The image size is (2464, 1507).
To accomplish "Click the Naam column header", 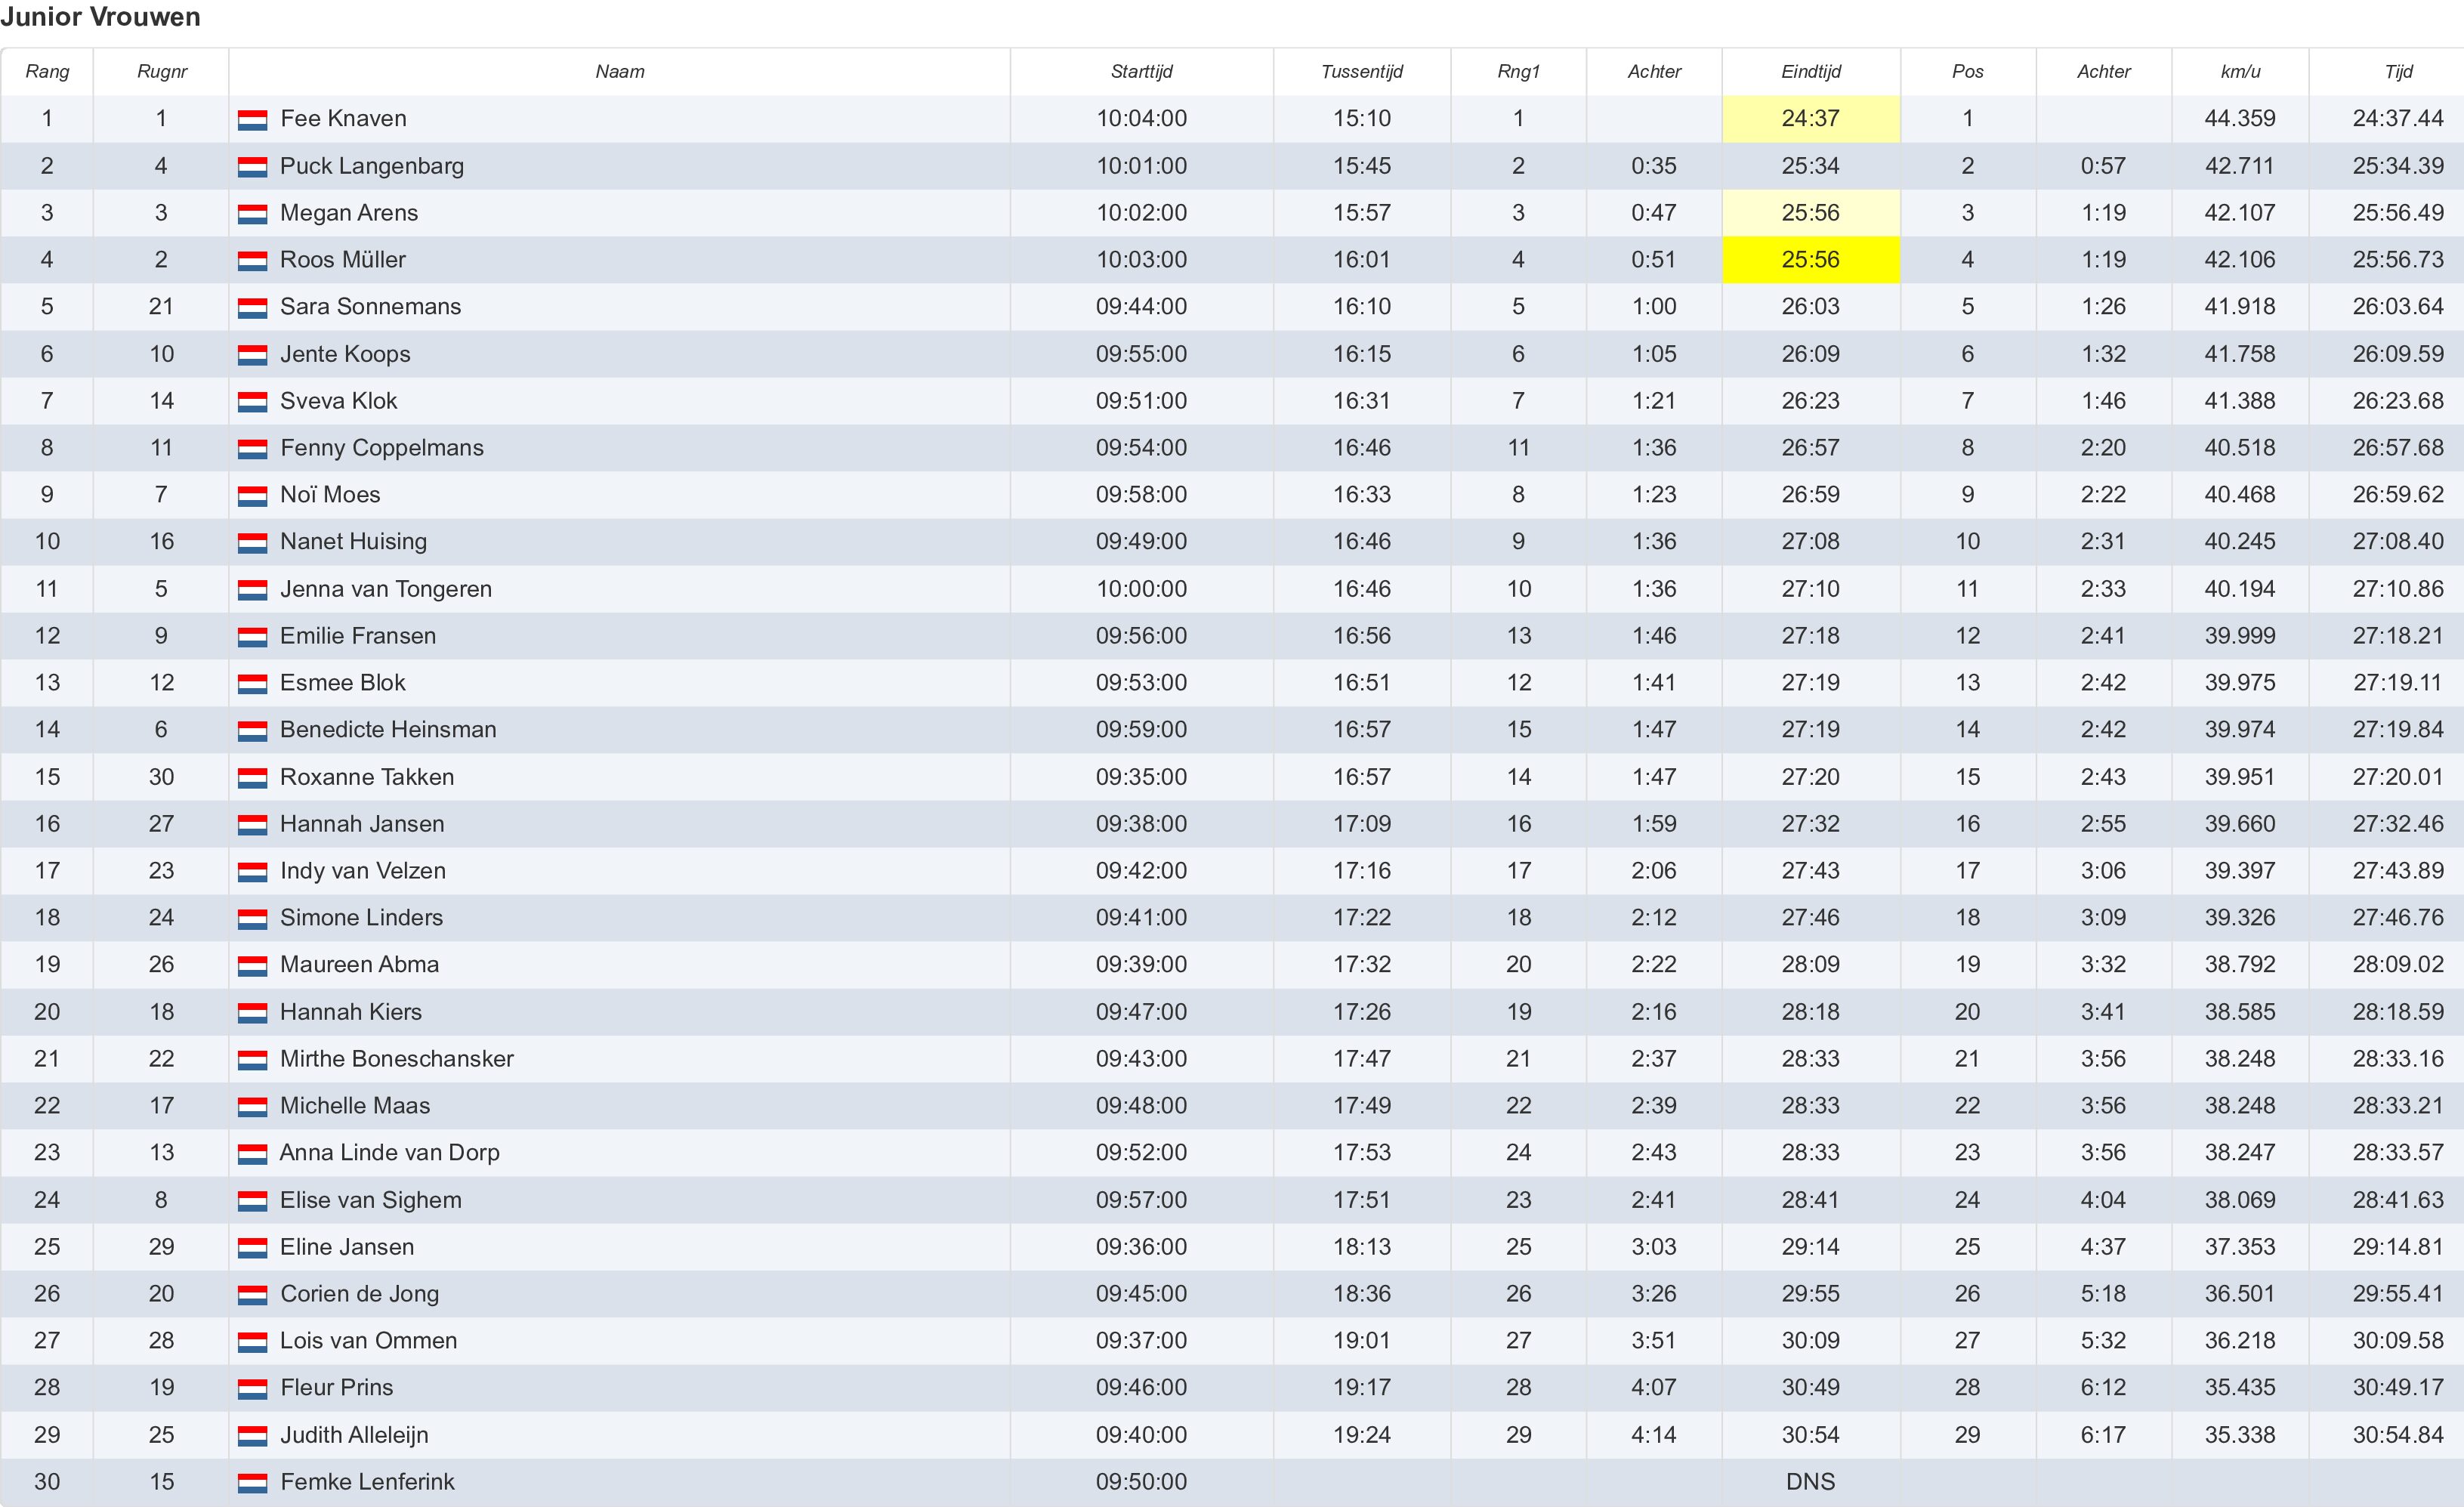I will coord(620,71).
